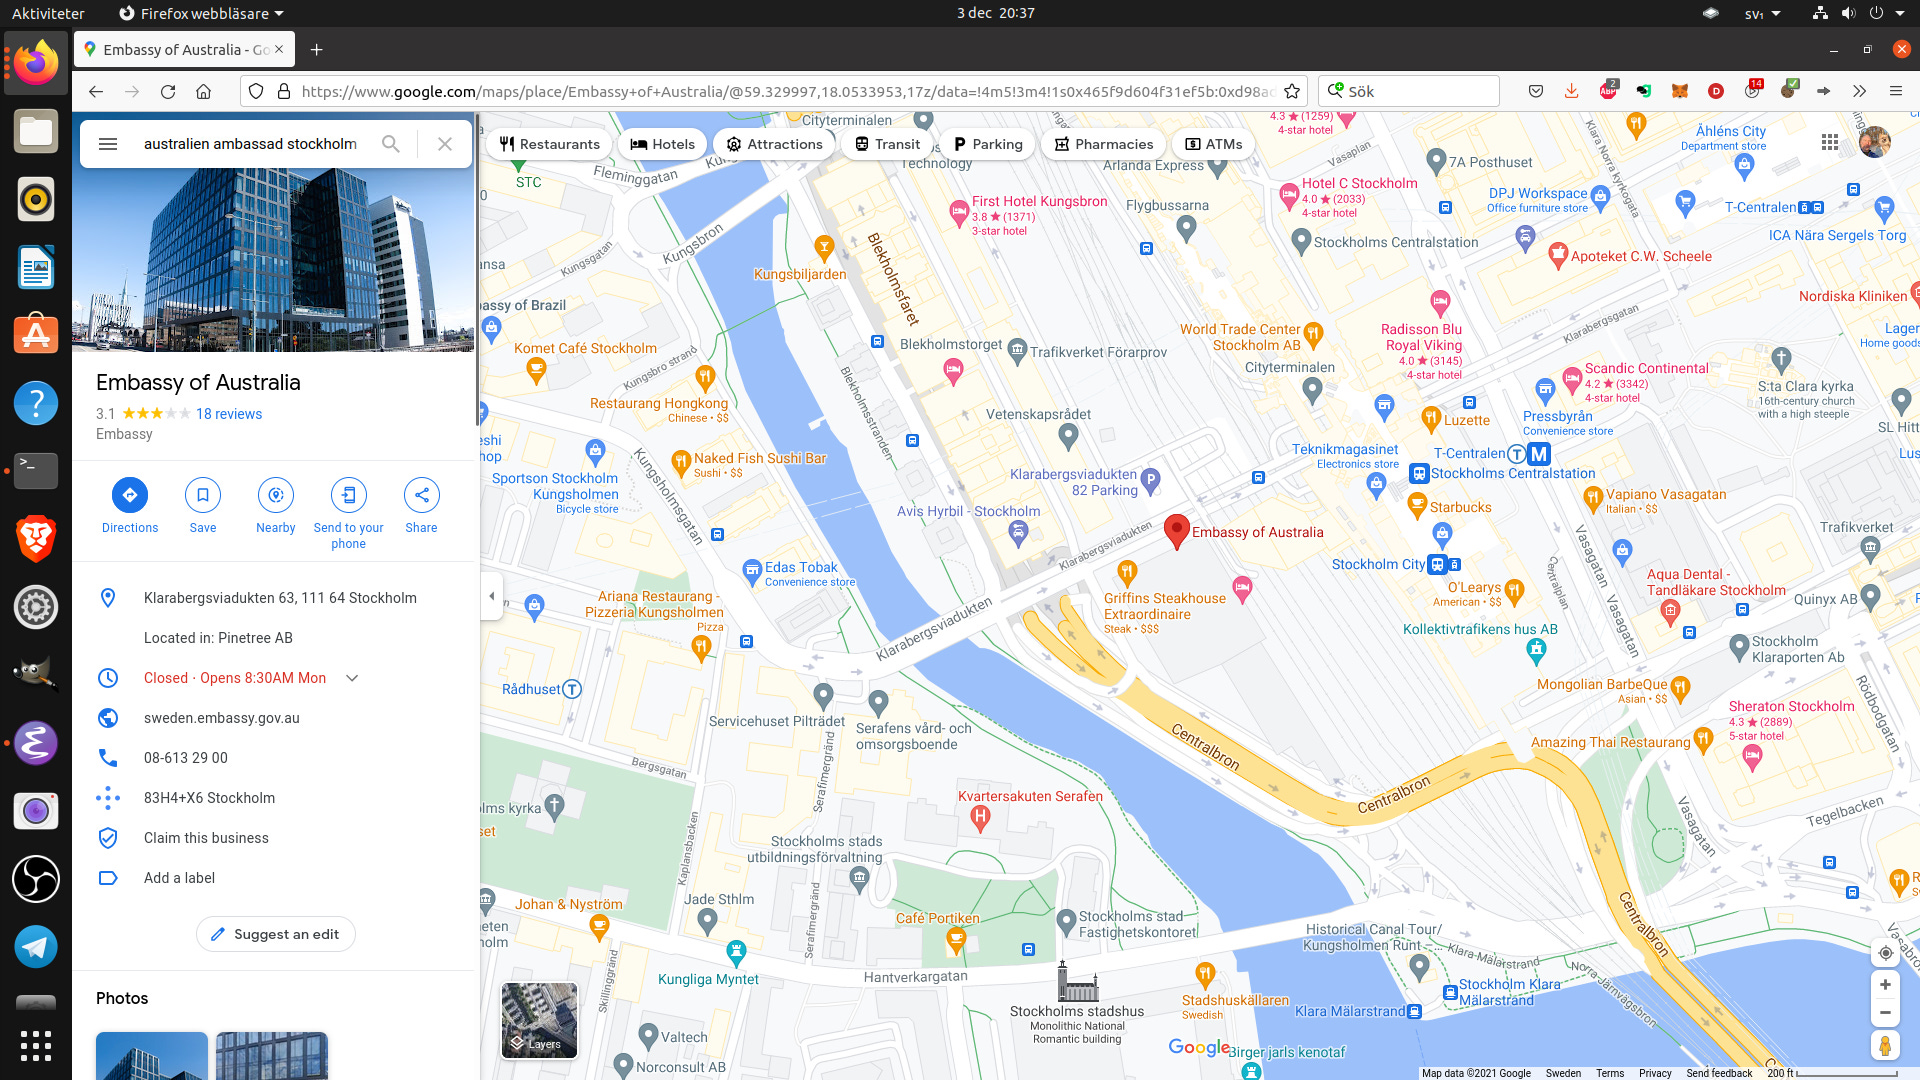Viewport: 1920px width, 1080px height.
Task: Filter map by Transit
Action: [887, 144]
